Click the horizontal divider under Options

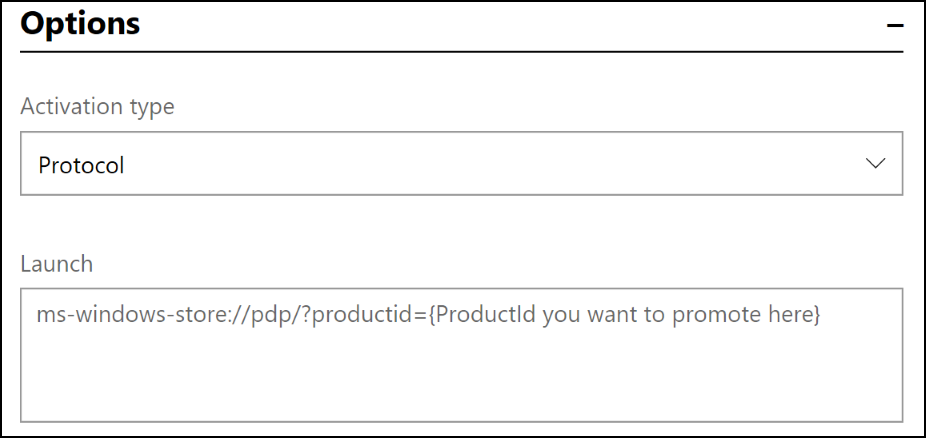[461, 51]
